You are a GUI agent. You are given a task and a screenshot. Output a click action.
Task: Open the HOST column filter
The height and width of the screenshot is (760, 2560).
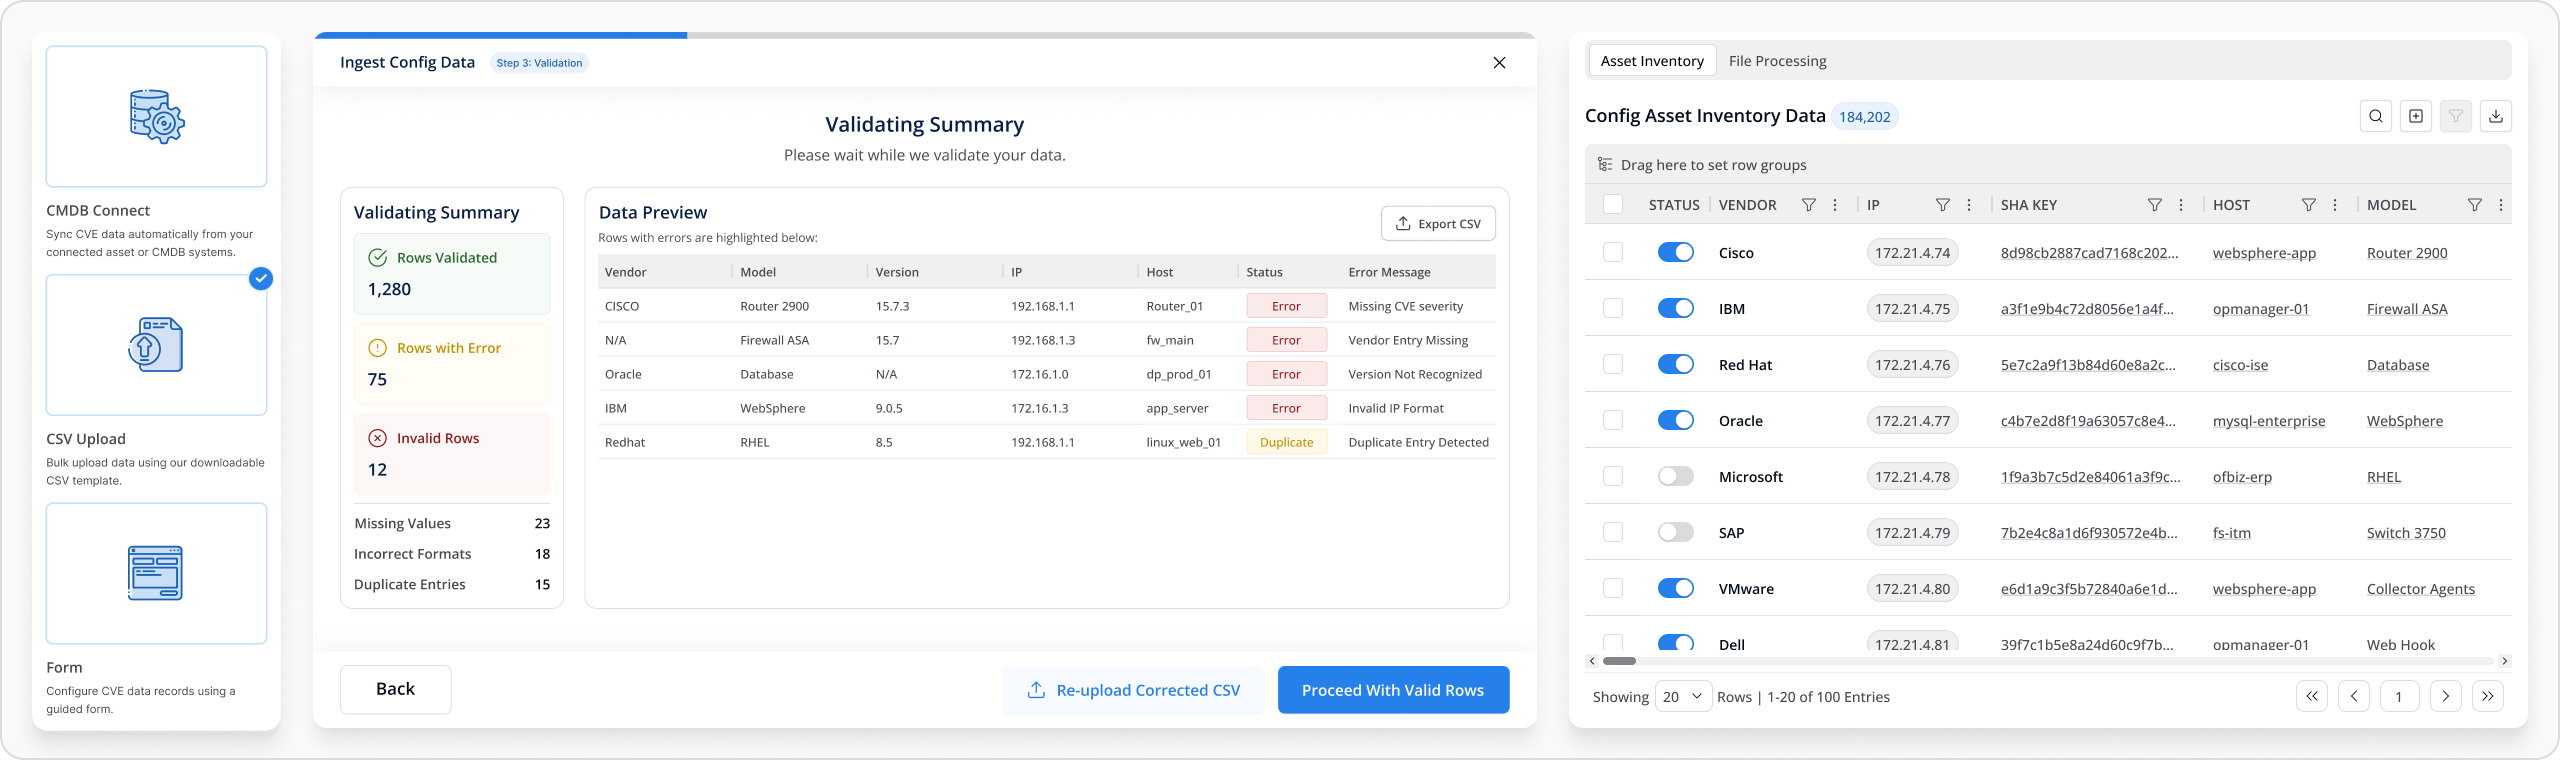point(2309,205)
